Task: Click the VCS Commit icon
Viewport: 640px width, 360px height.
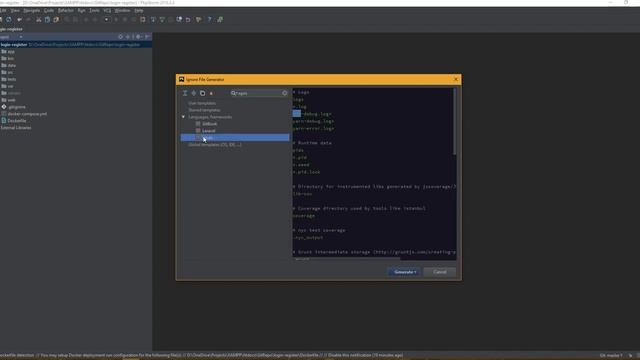Action: [x=162, y=20]
